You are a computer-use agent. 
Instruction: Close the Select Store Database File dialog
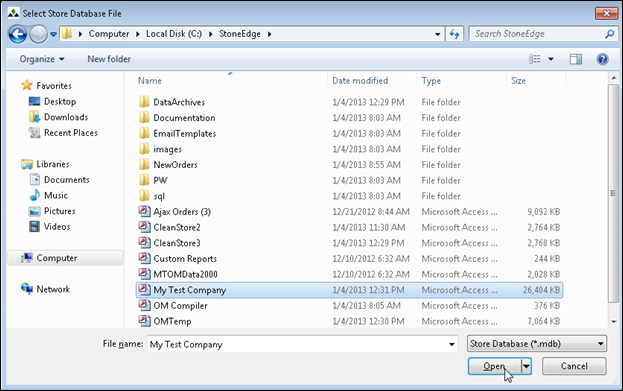(606, 13)
